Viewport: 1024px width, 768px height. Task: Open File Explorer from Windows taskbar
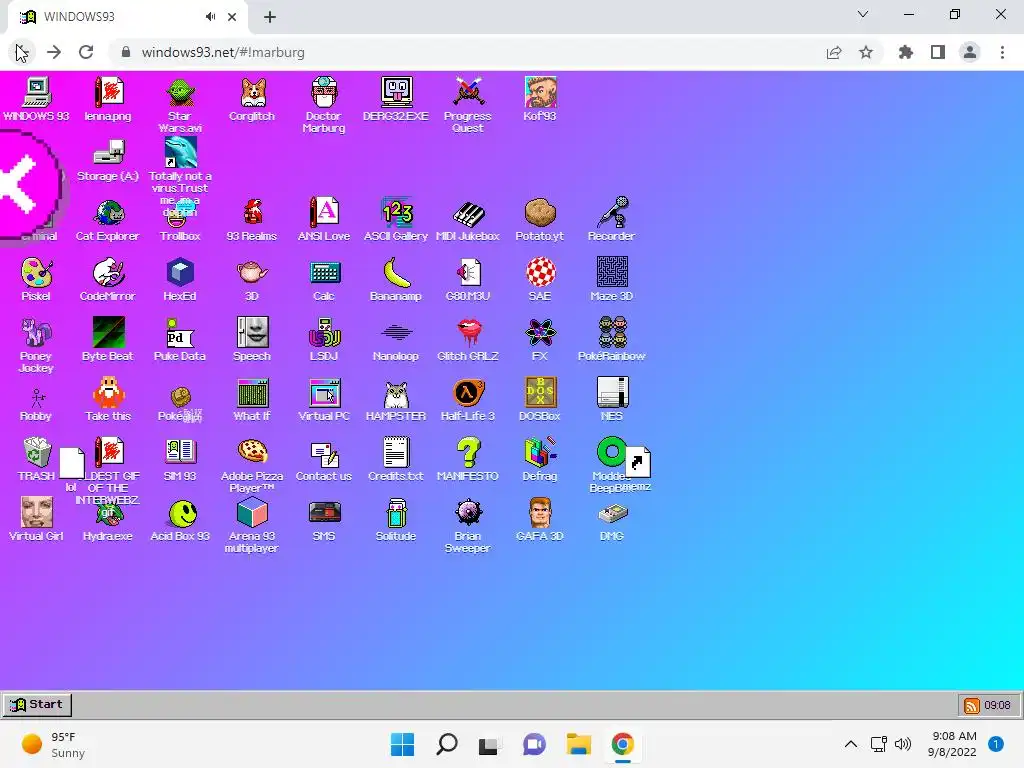click(579, 744)
